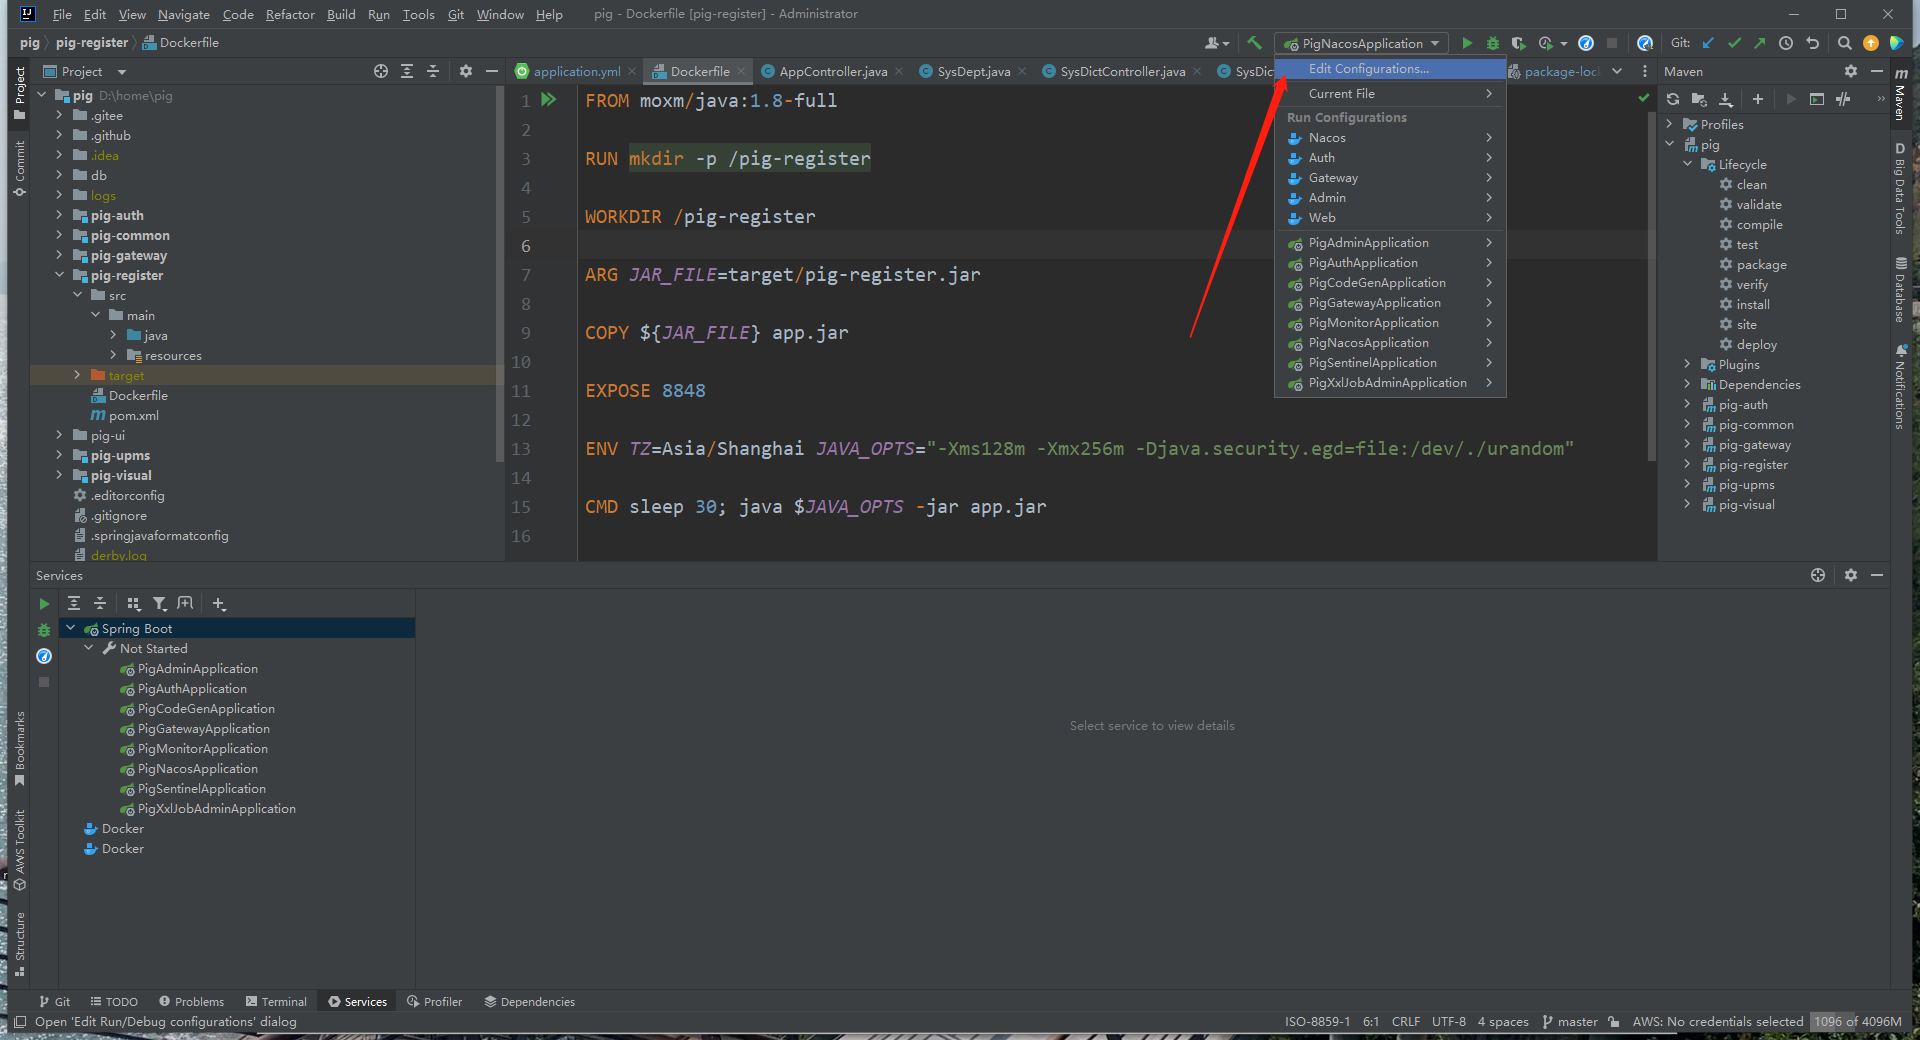Click Services panel settings gear
1920x1040 pixels.
click(x=1851, y=575)
